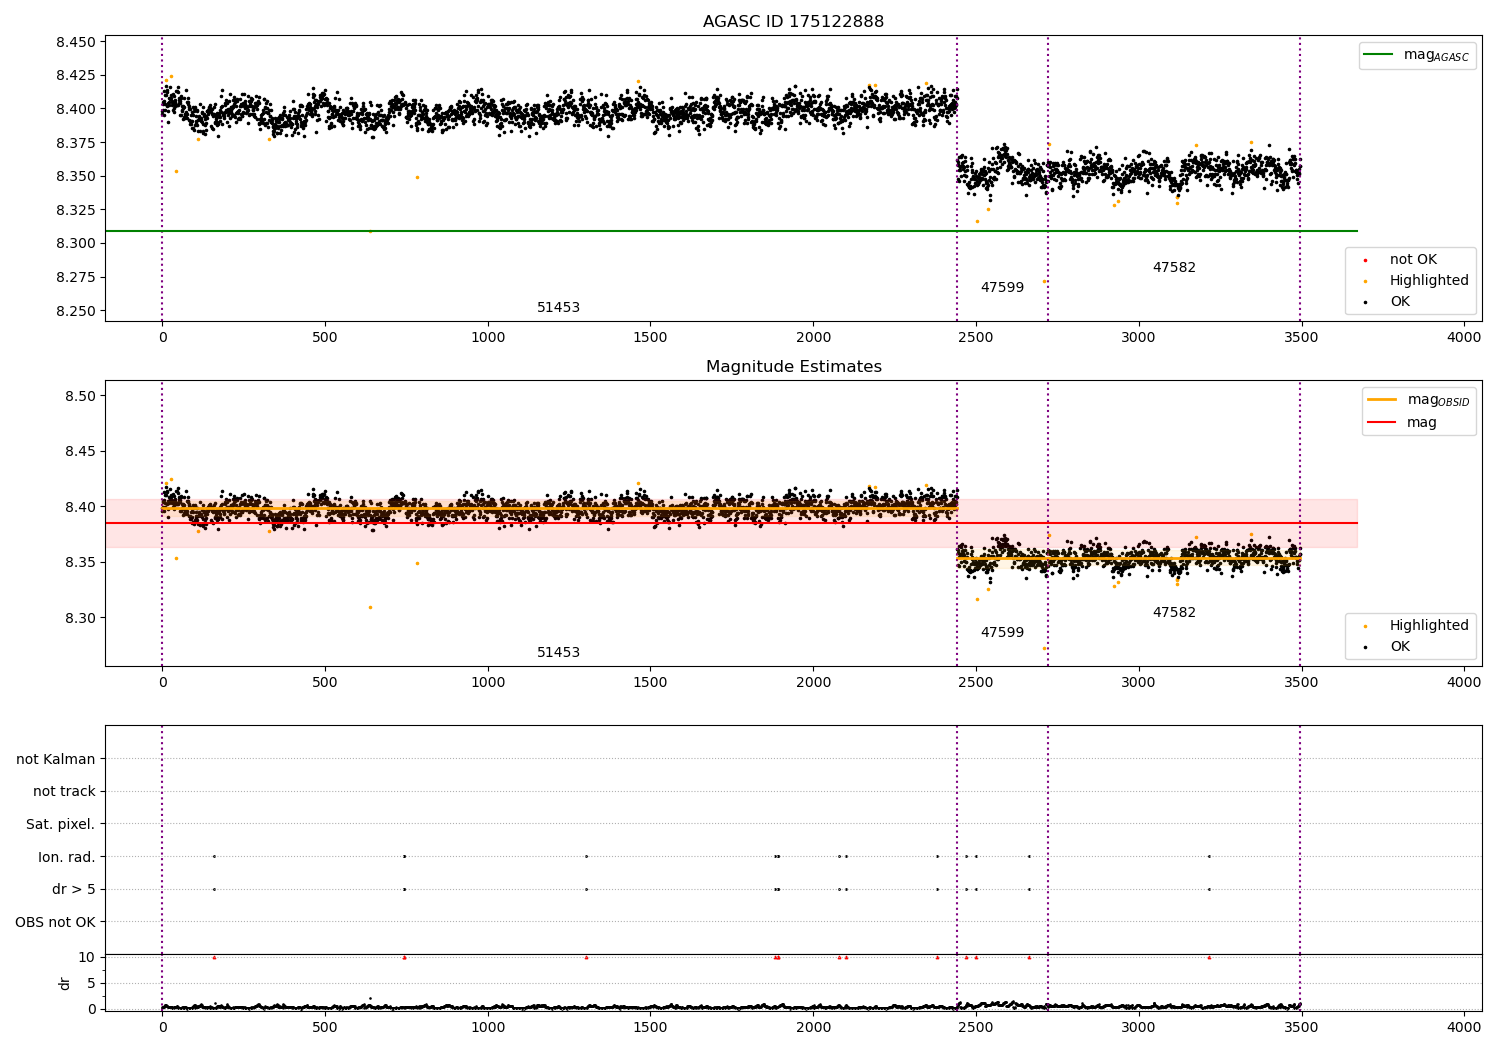Click the 'OBS not OK' flag row label

55,922
